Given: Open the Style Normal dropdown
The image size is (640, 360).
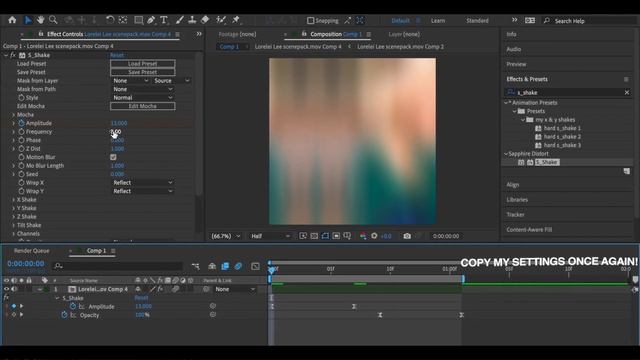Looking at the screenshot, I should 142,98.
